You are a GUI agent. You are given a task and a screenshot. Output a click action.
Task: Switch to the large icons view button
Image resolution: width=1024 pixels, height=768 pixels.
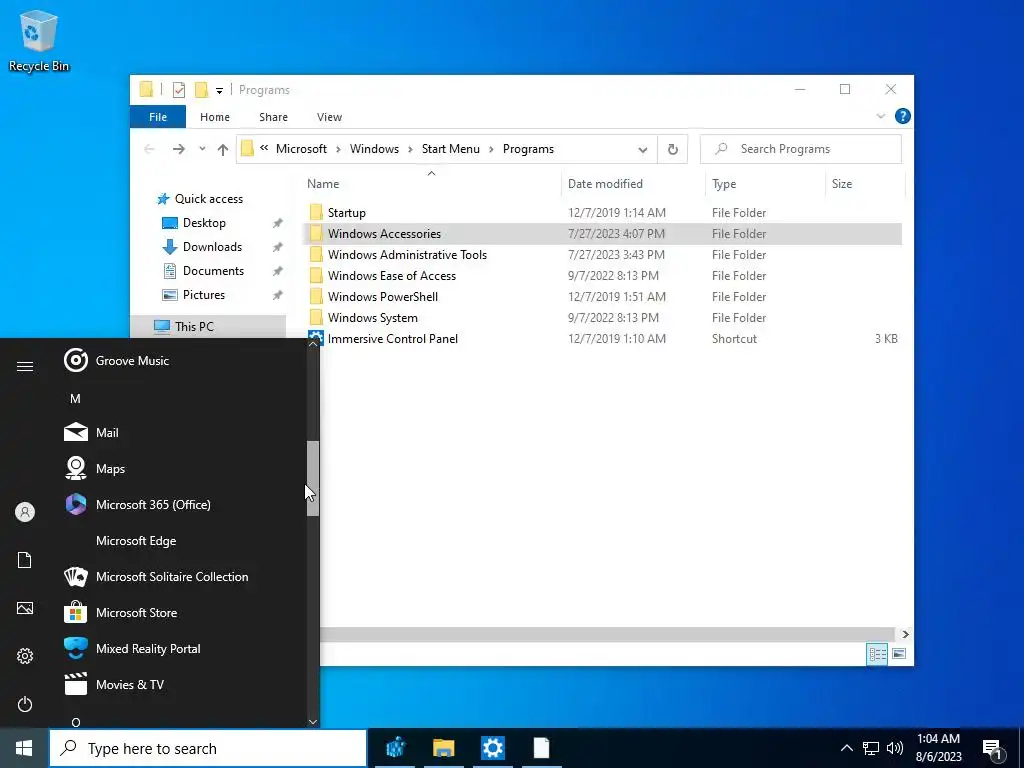[899, 654]
